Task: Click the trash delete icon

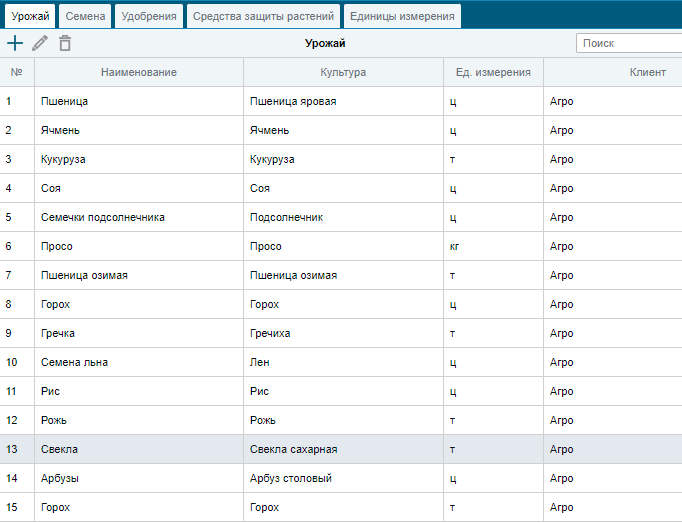Action: click(x=65, y=43)
